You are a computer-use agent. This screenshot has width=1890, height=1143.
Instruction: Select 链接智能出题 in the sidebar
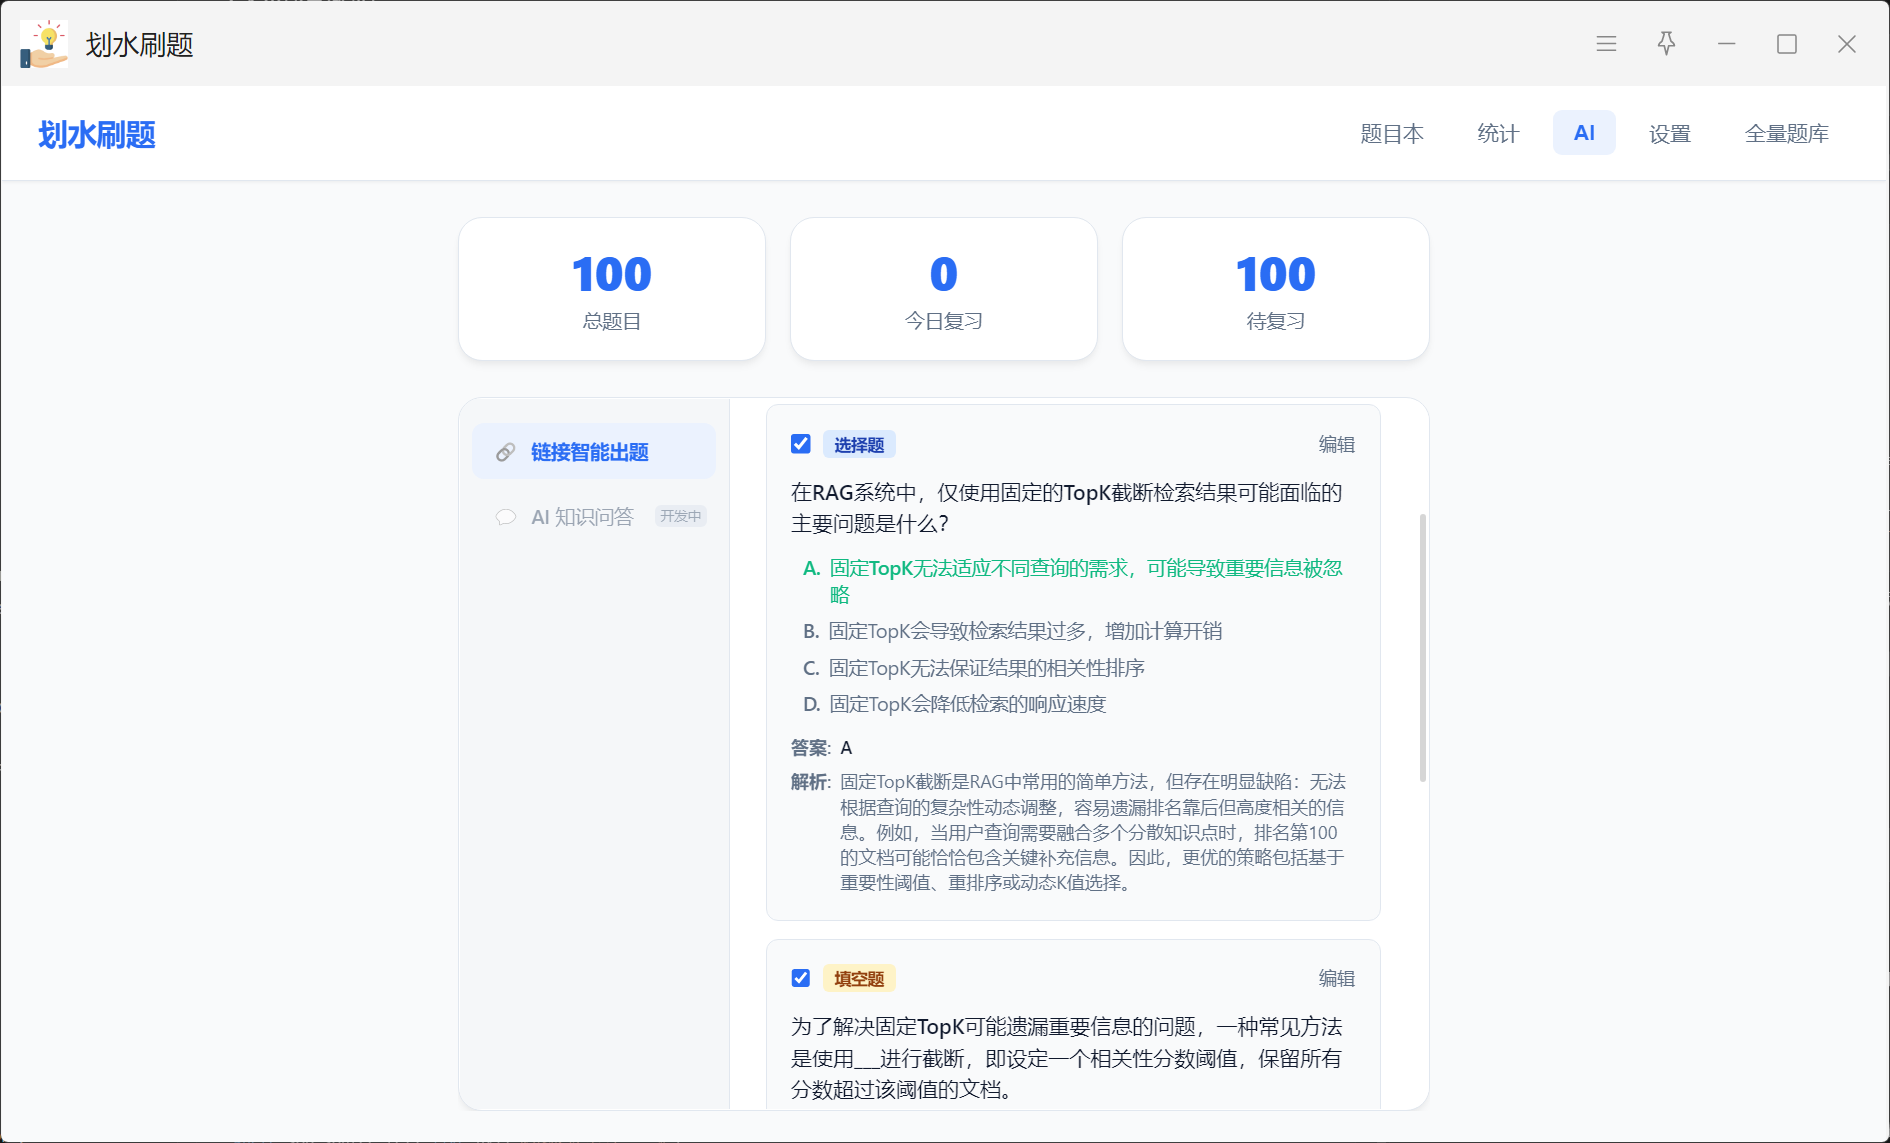coord(594,452)
